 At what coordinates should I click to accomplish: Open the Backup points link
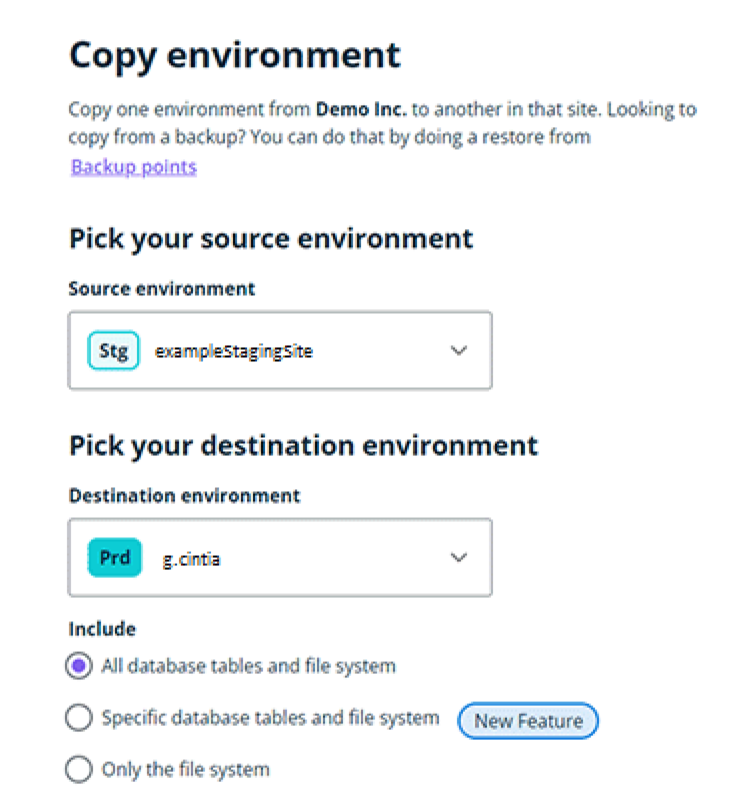[133, 166]
